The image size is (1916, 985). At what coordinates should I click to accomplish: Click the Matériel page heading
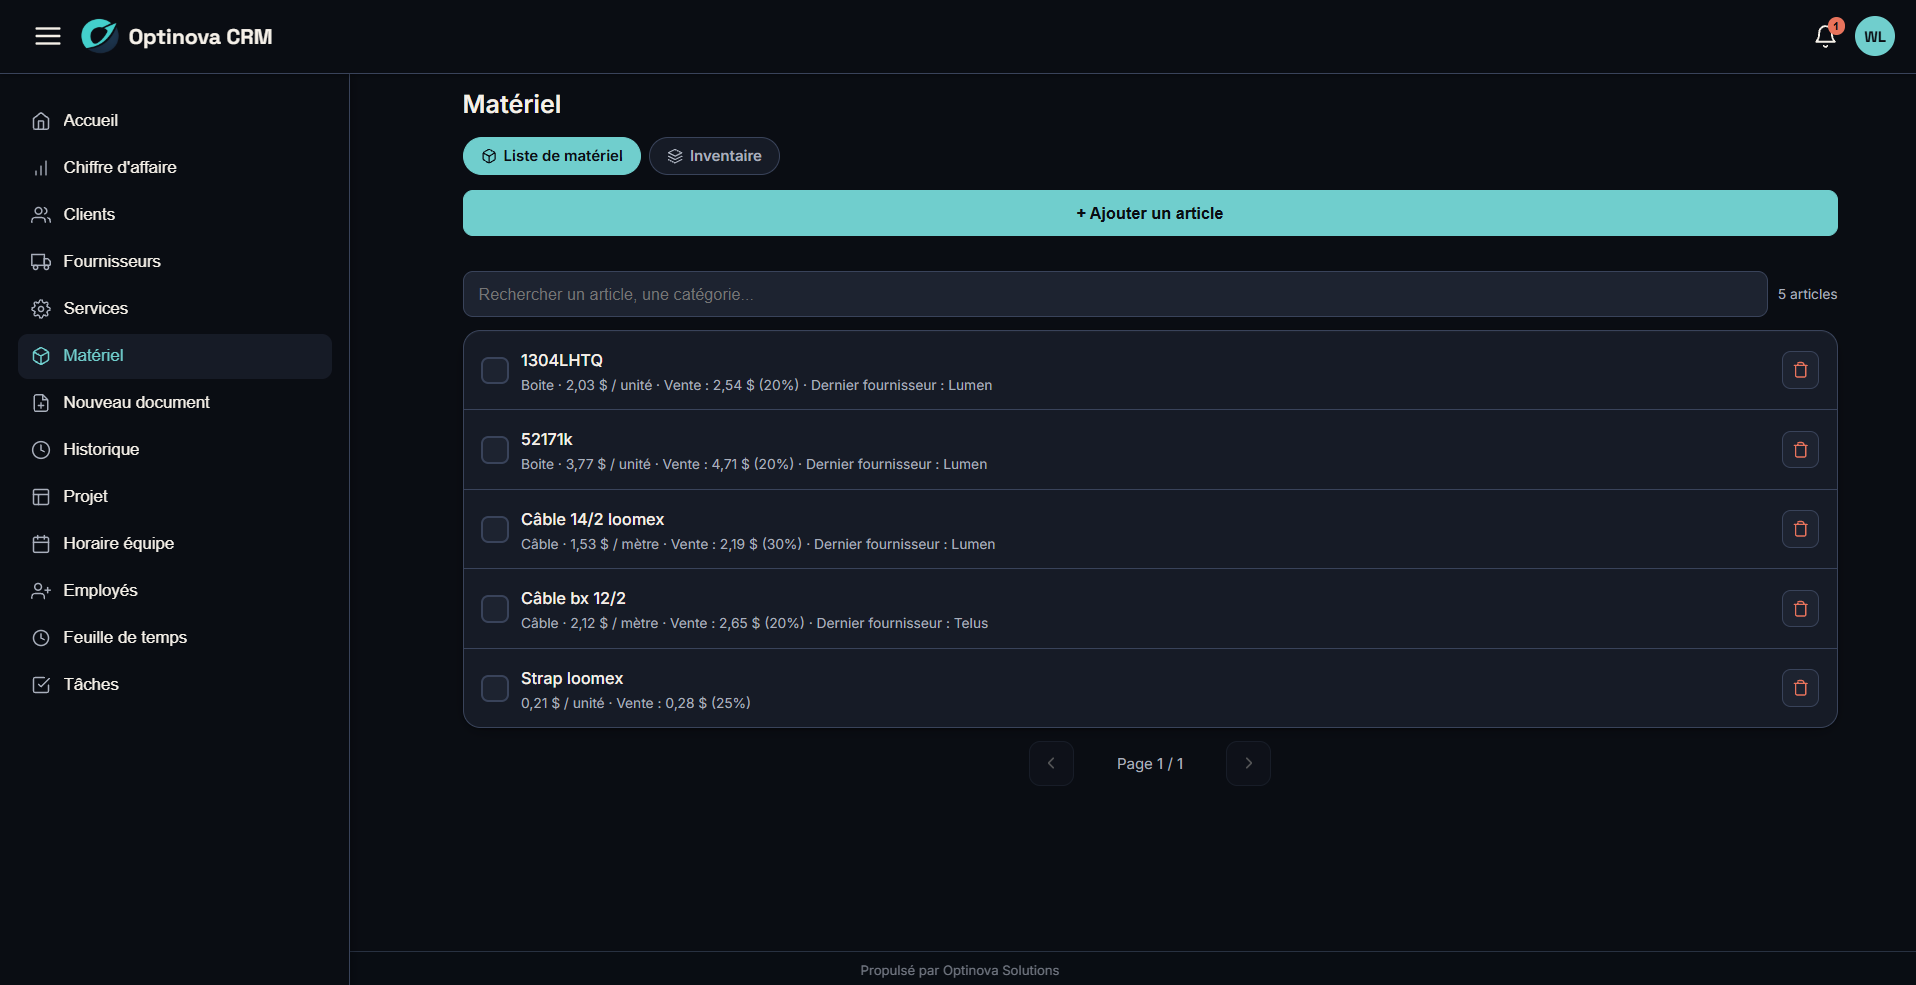(512, 104)
